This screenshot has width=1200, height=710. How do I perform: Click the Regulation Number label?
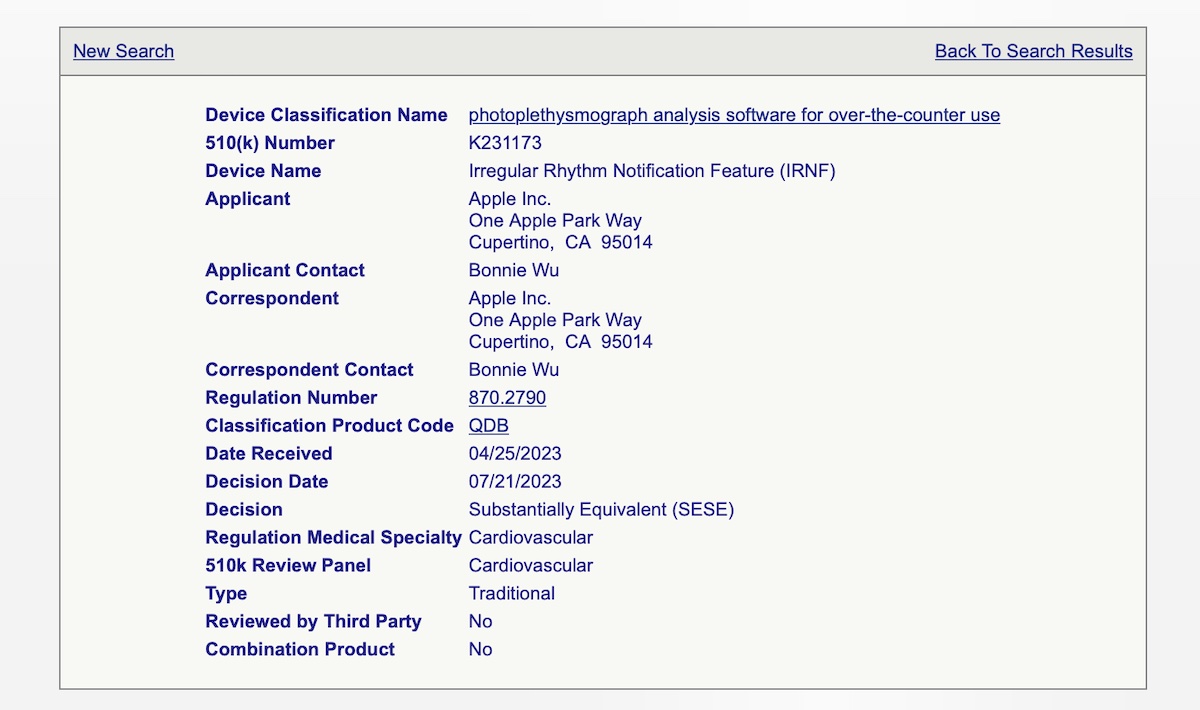[x=291, y=398]
